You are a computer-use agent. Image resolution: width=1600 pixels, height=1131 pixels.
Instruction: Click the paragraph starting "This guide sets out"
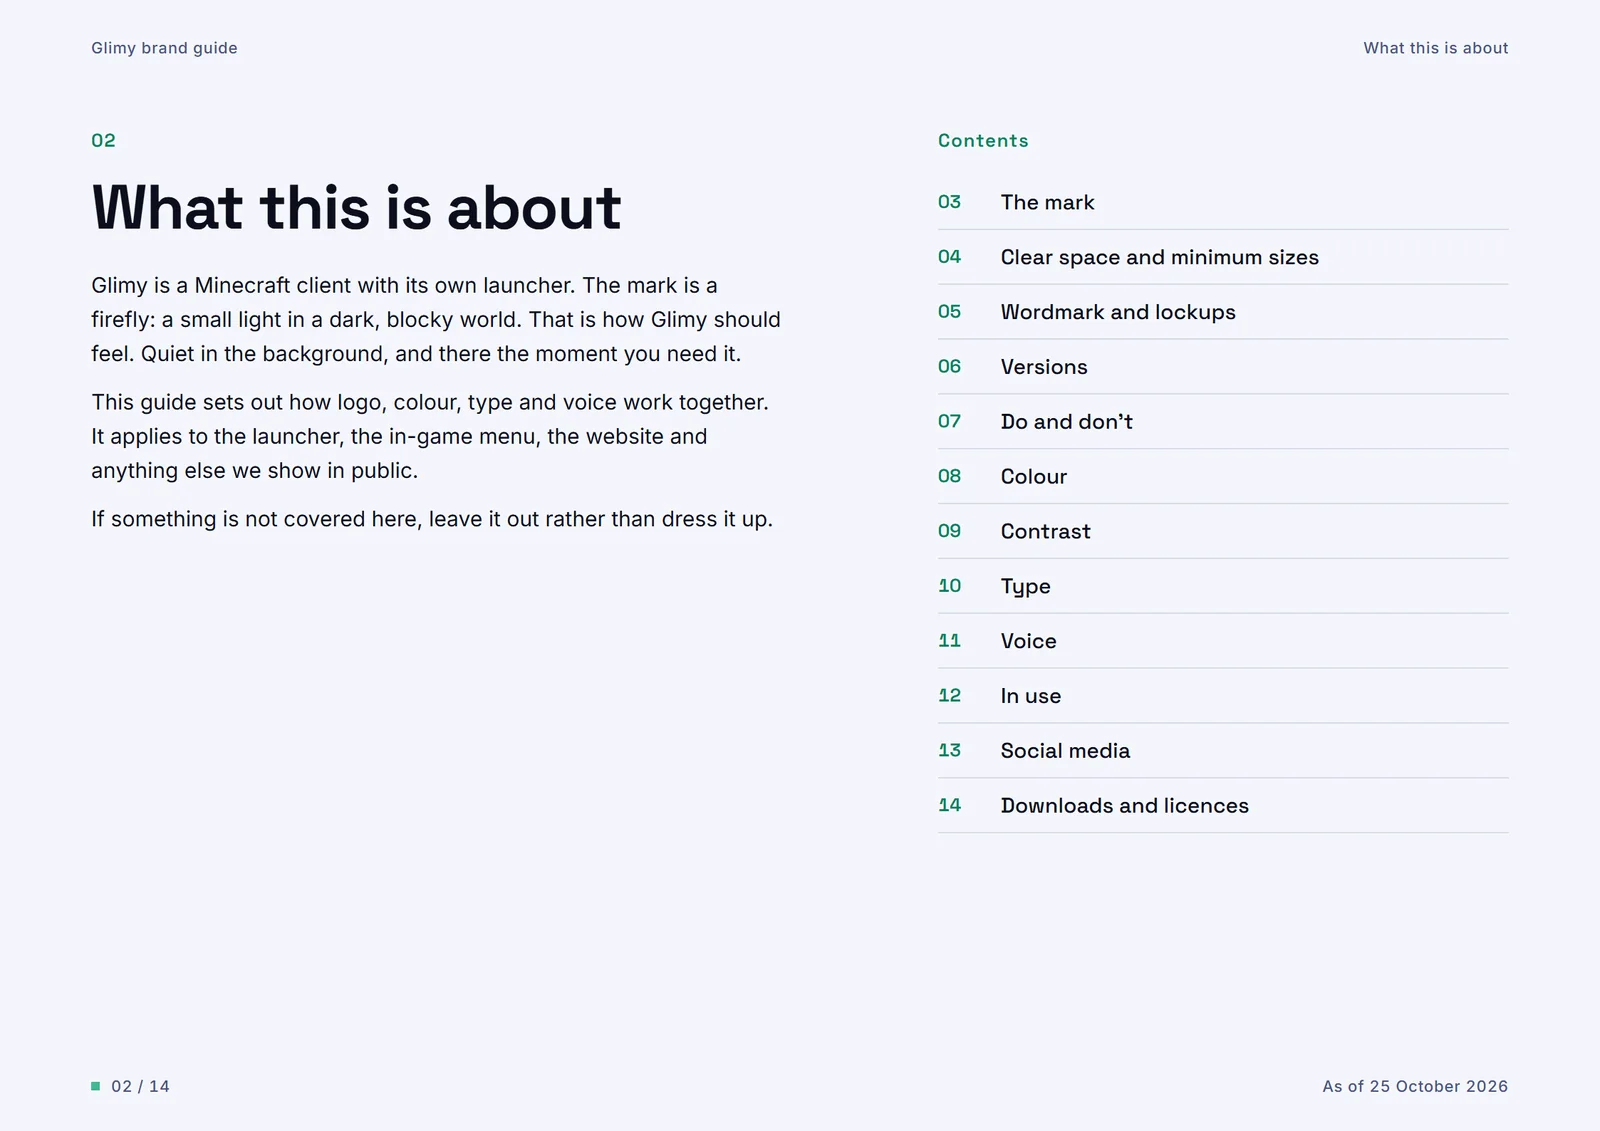pyautogui.click(x=430, y=437)
